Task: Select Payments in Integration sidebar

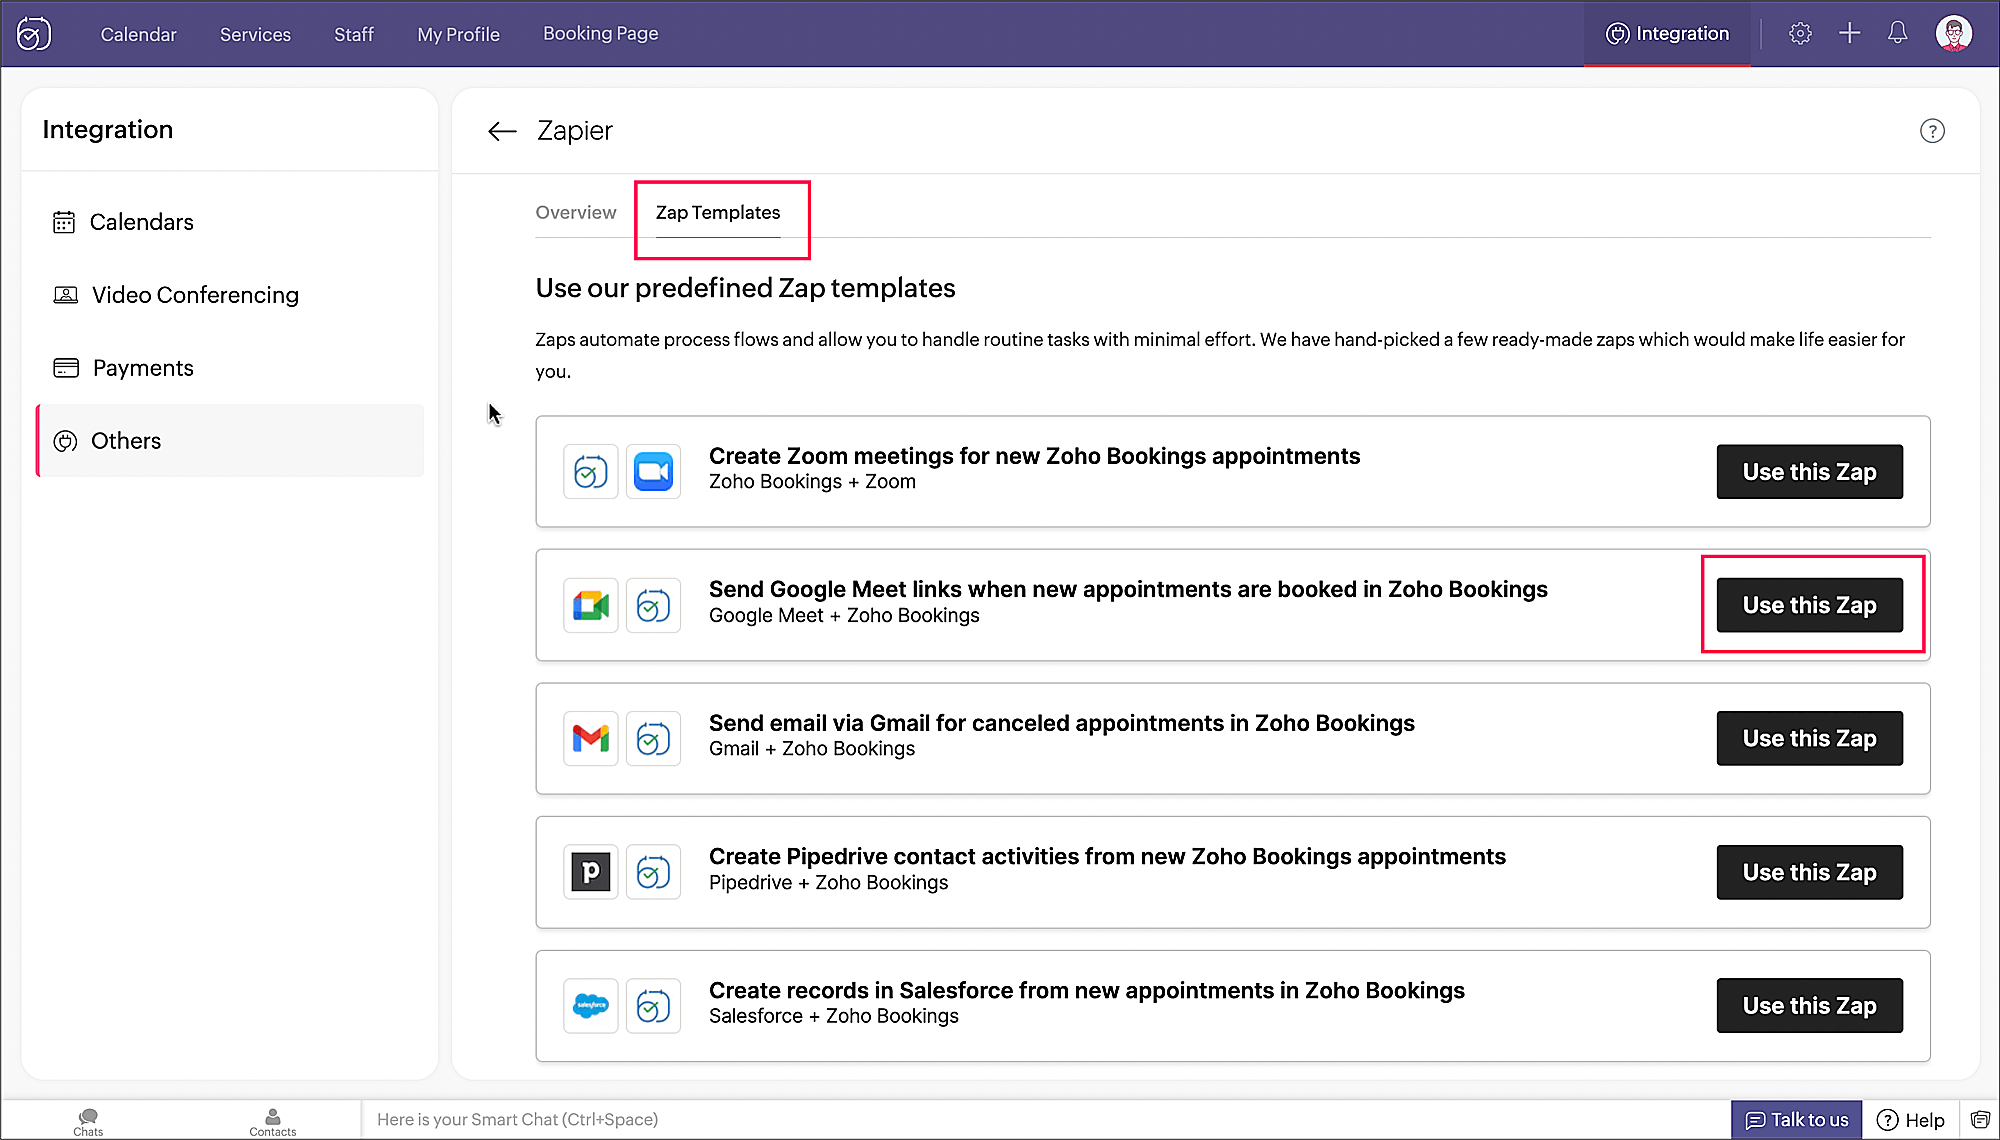Action: [x=143, y=368]
